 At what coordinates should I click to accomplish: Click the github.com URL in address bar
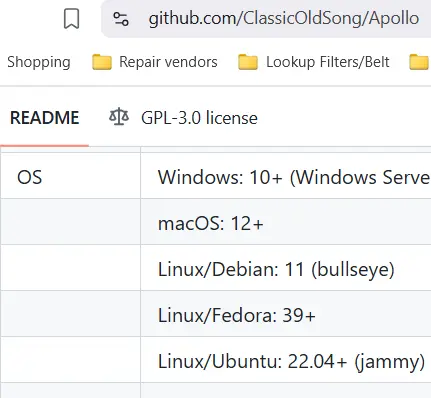click(284, 18)
